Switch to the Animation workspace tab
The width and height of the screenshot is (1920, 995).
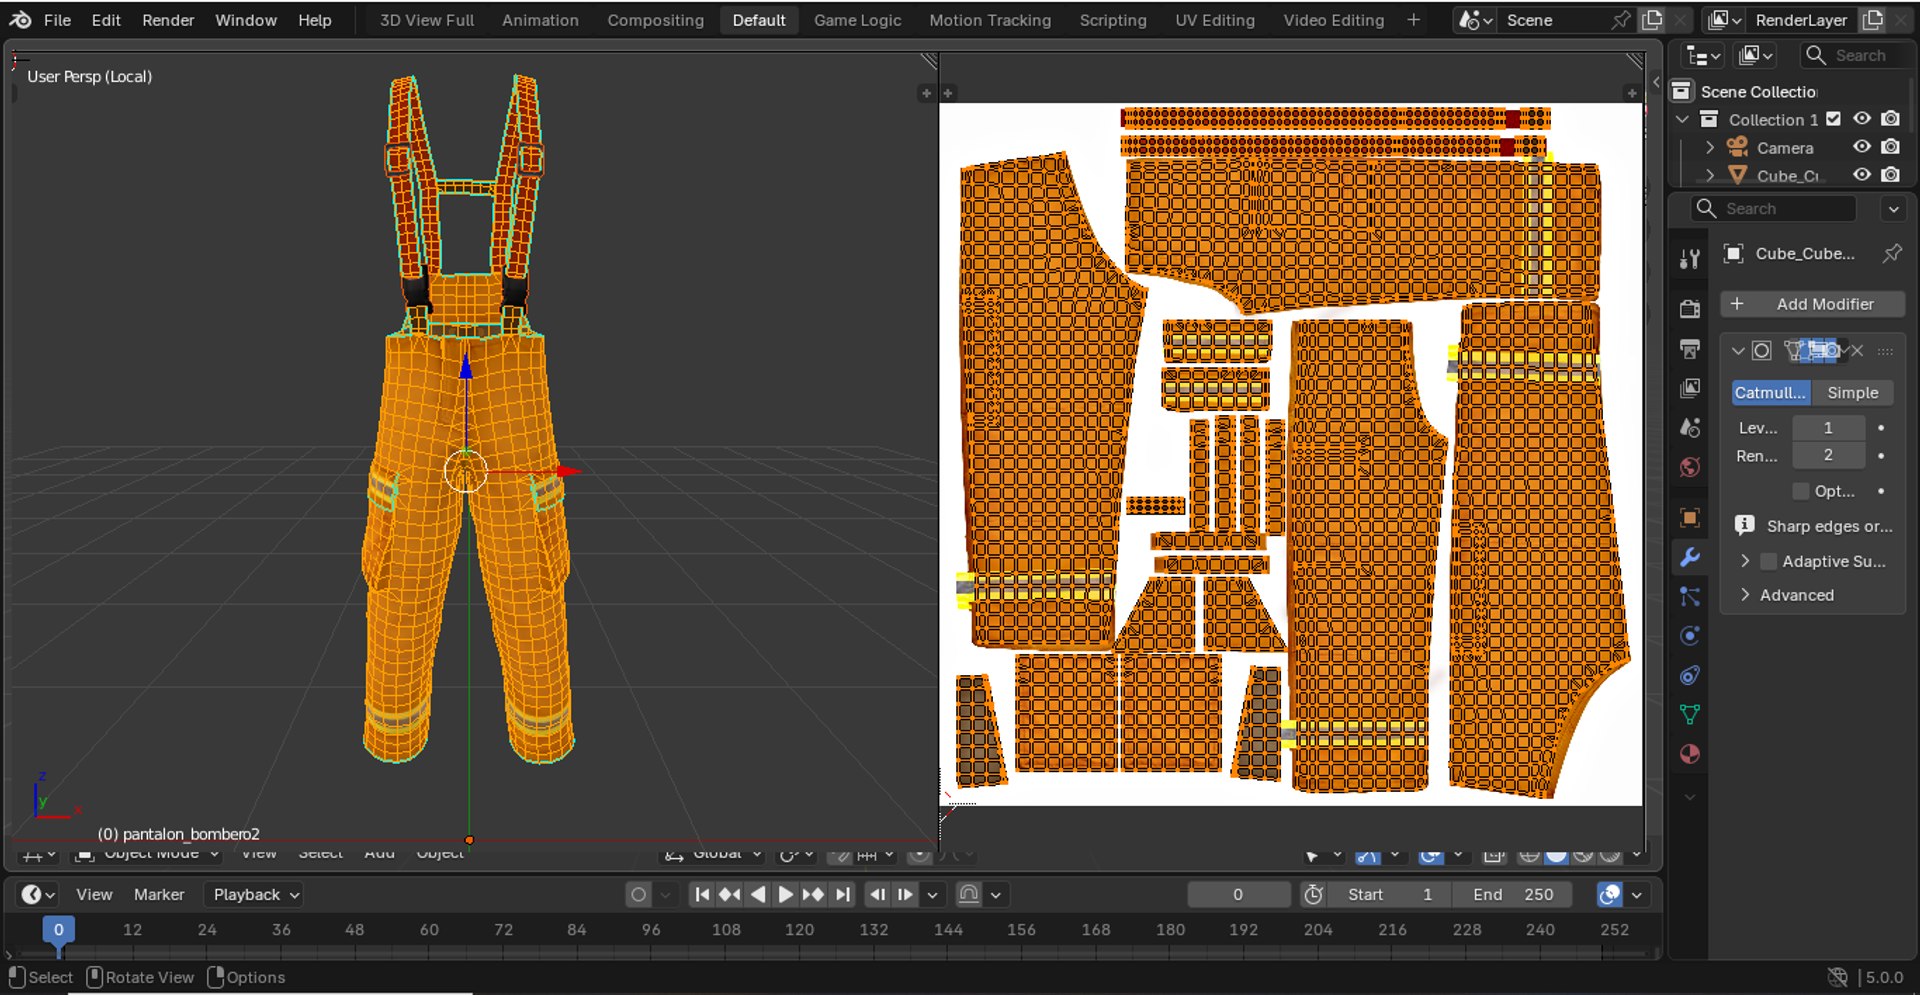pyautogui.click(x=540, y=20)
